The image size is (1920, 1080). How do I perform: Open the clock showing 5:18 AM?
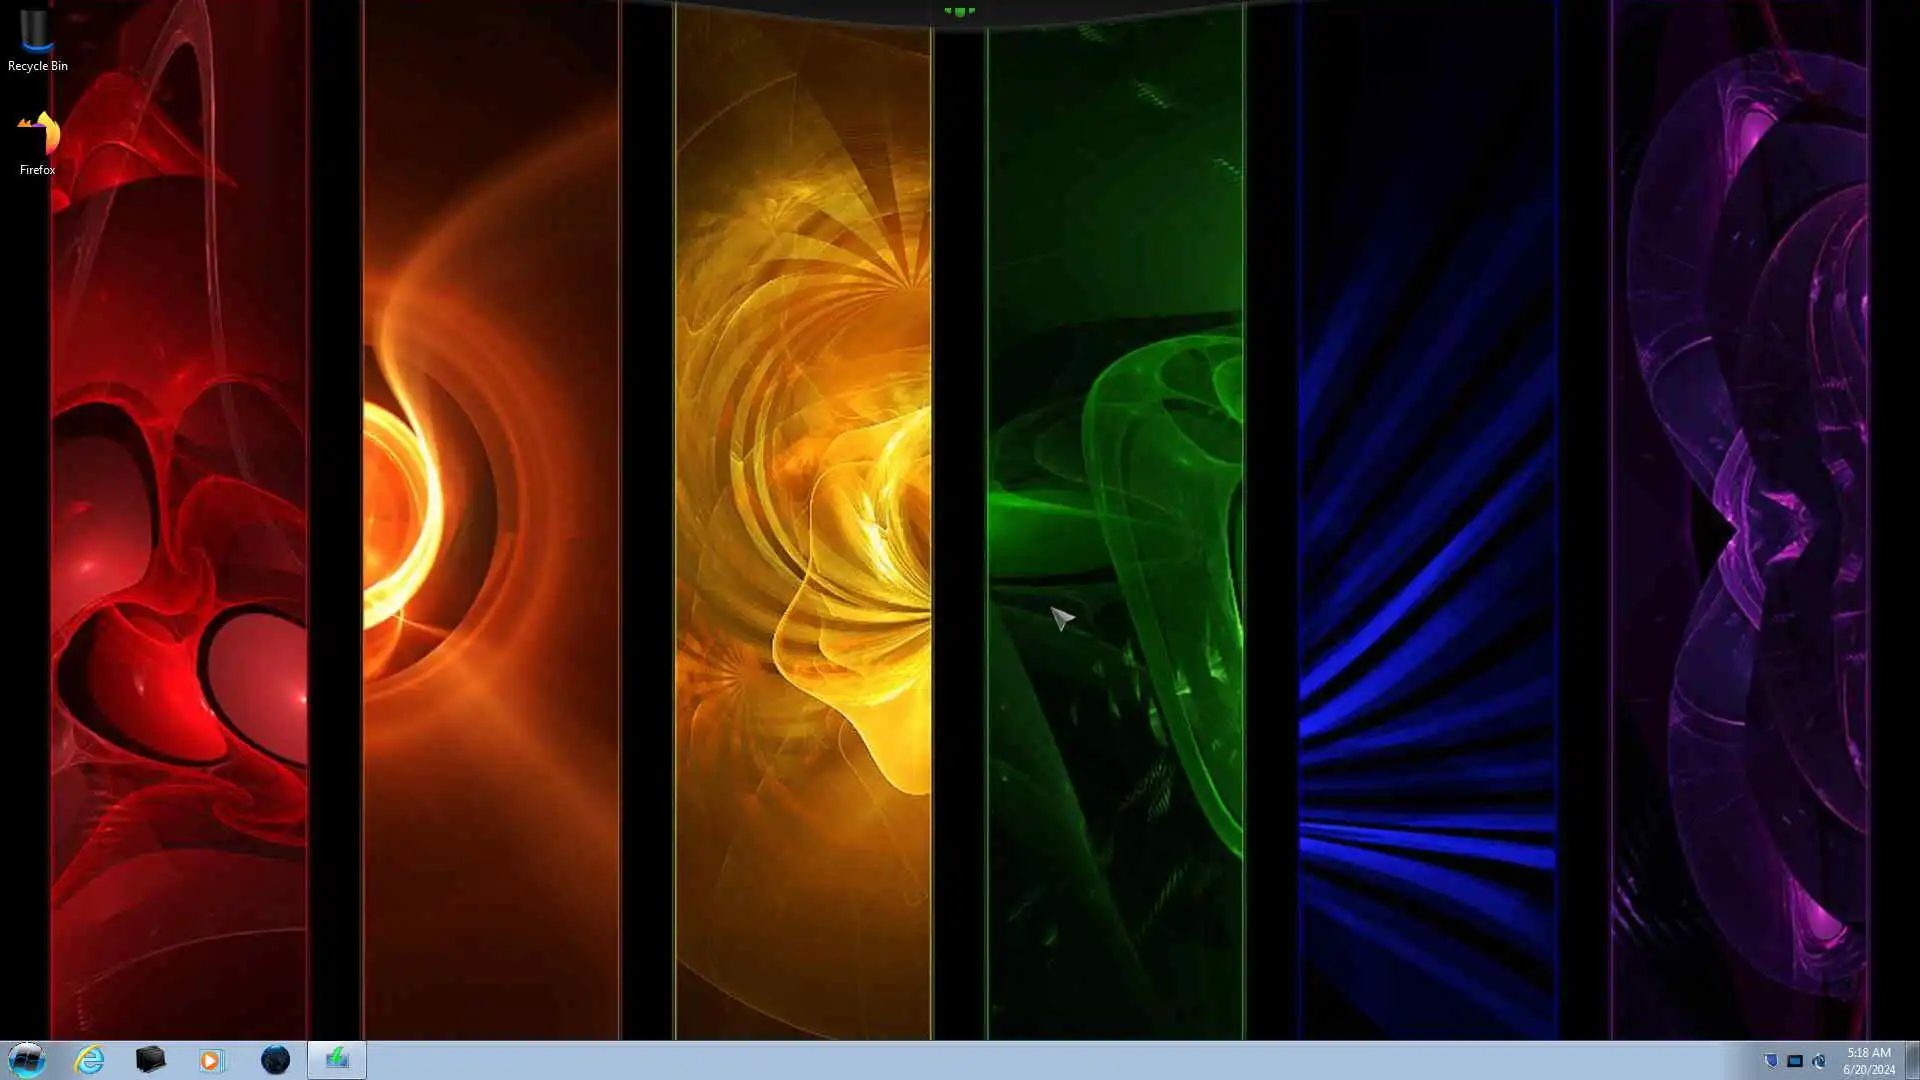(1868, 1052)
